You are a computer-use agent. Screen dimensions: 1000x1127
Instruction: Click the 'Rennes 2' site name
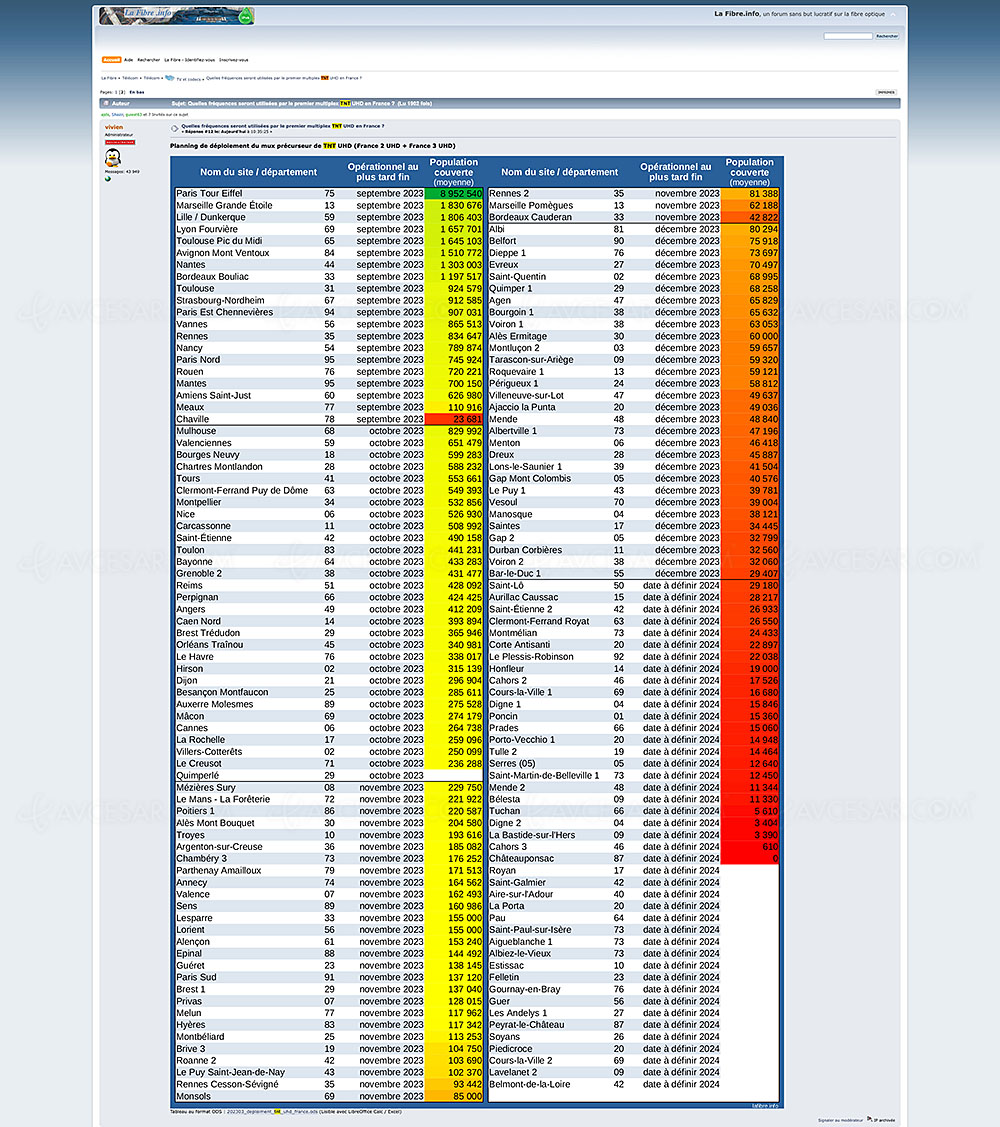tap(509, 193)
